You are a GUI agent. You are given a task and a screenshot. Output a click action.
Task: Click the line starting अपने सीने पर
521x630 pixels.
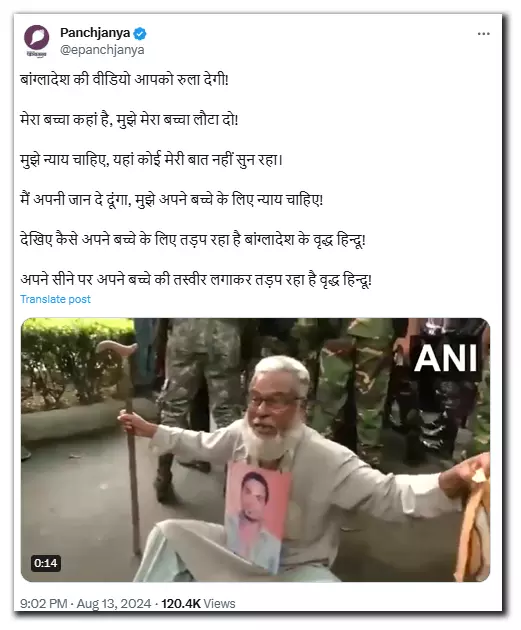196,280
